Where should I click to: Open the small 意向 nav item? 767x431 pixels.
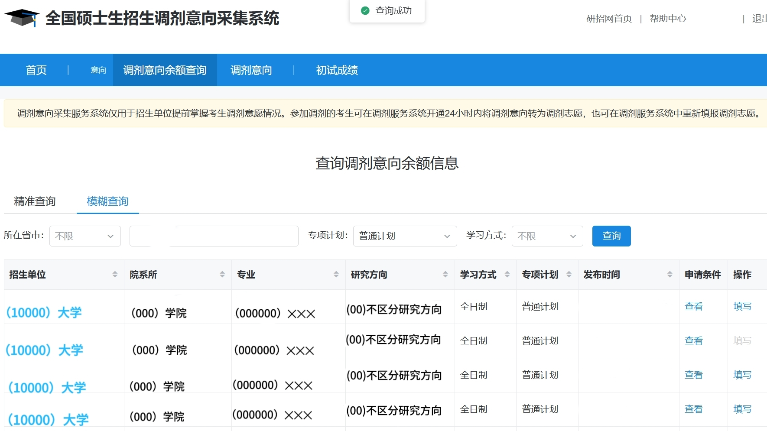[98, 70]
